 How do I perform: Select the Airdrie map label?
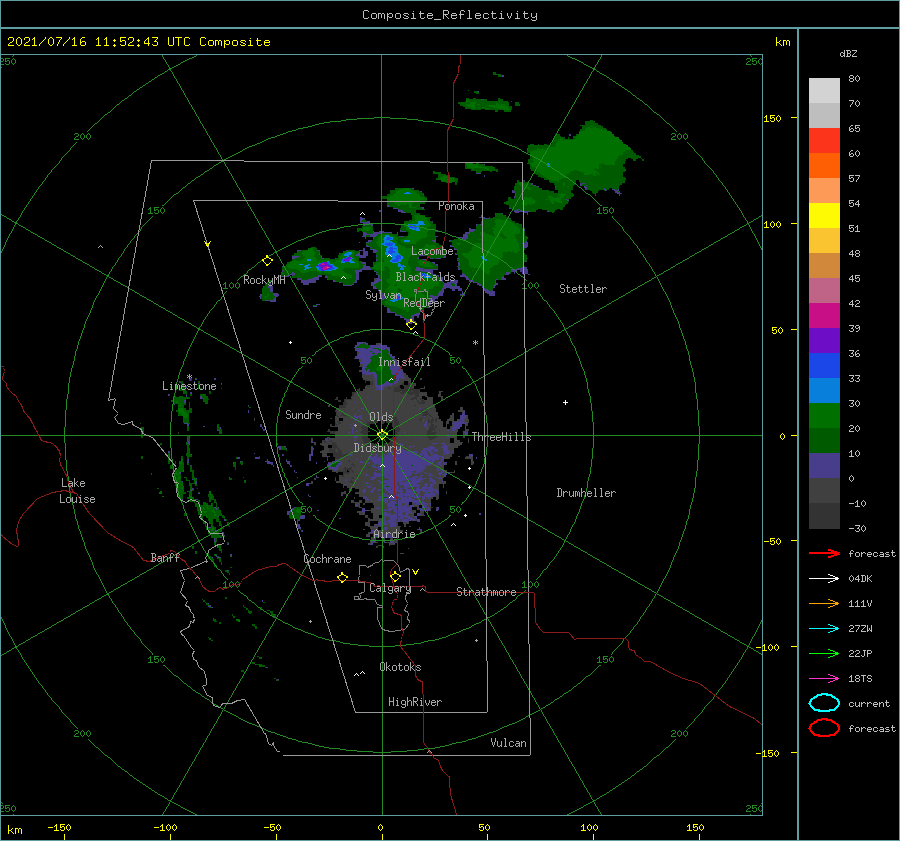tap(394, 534)
